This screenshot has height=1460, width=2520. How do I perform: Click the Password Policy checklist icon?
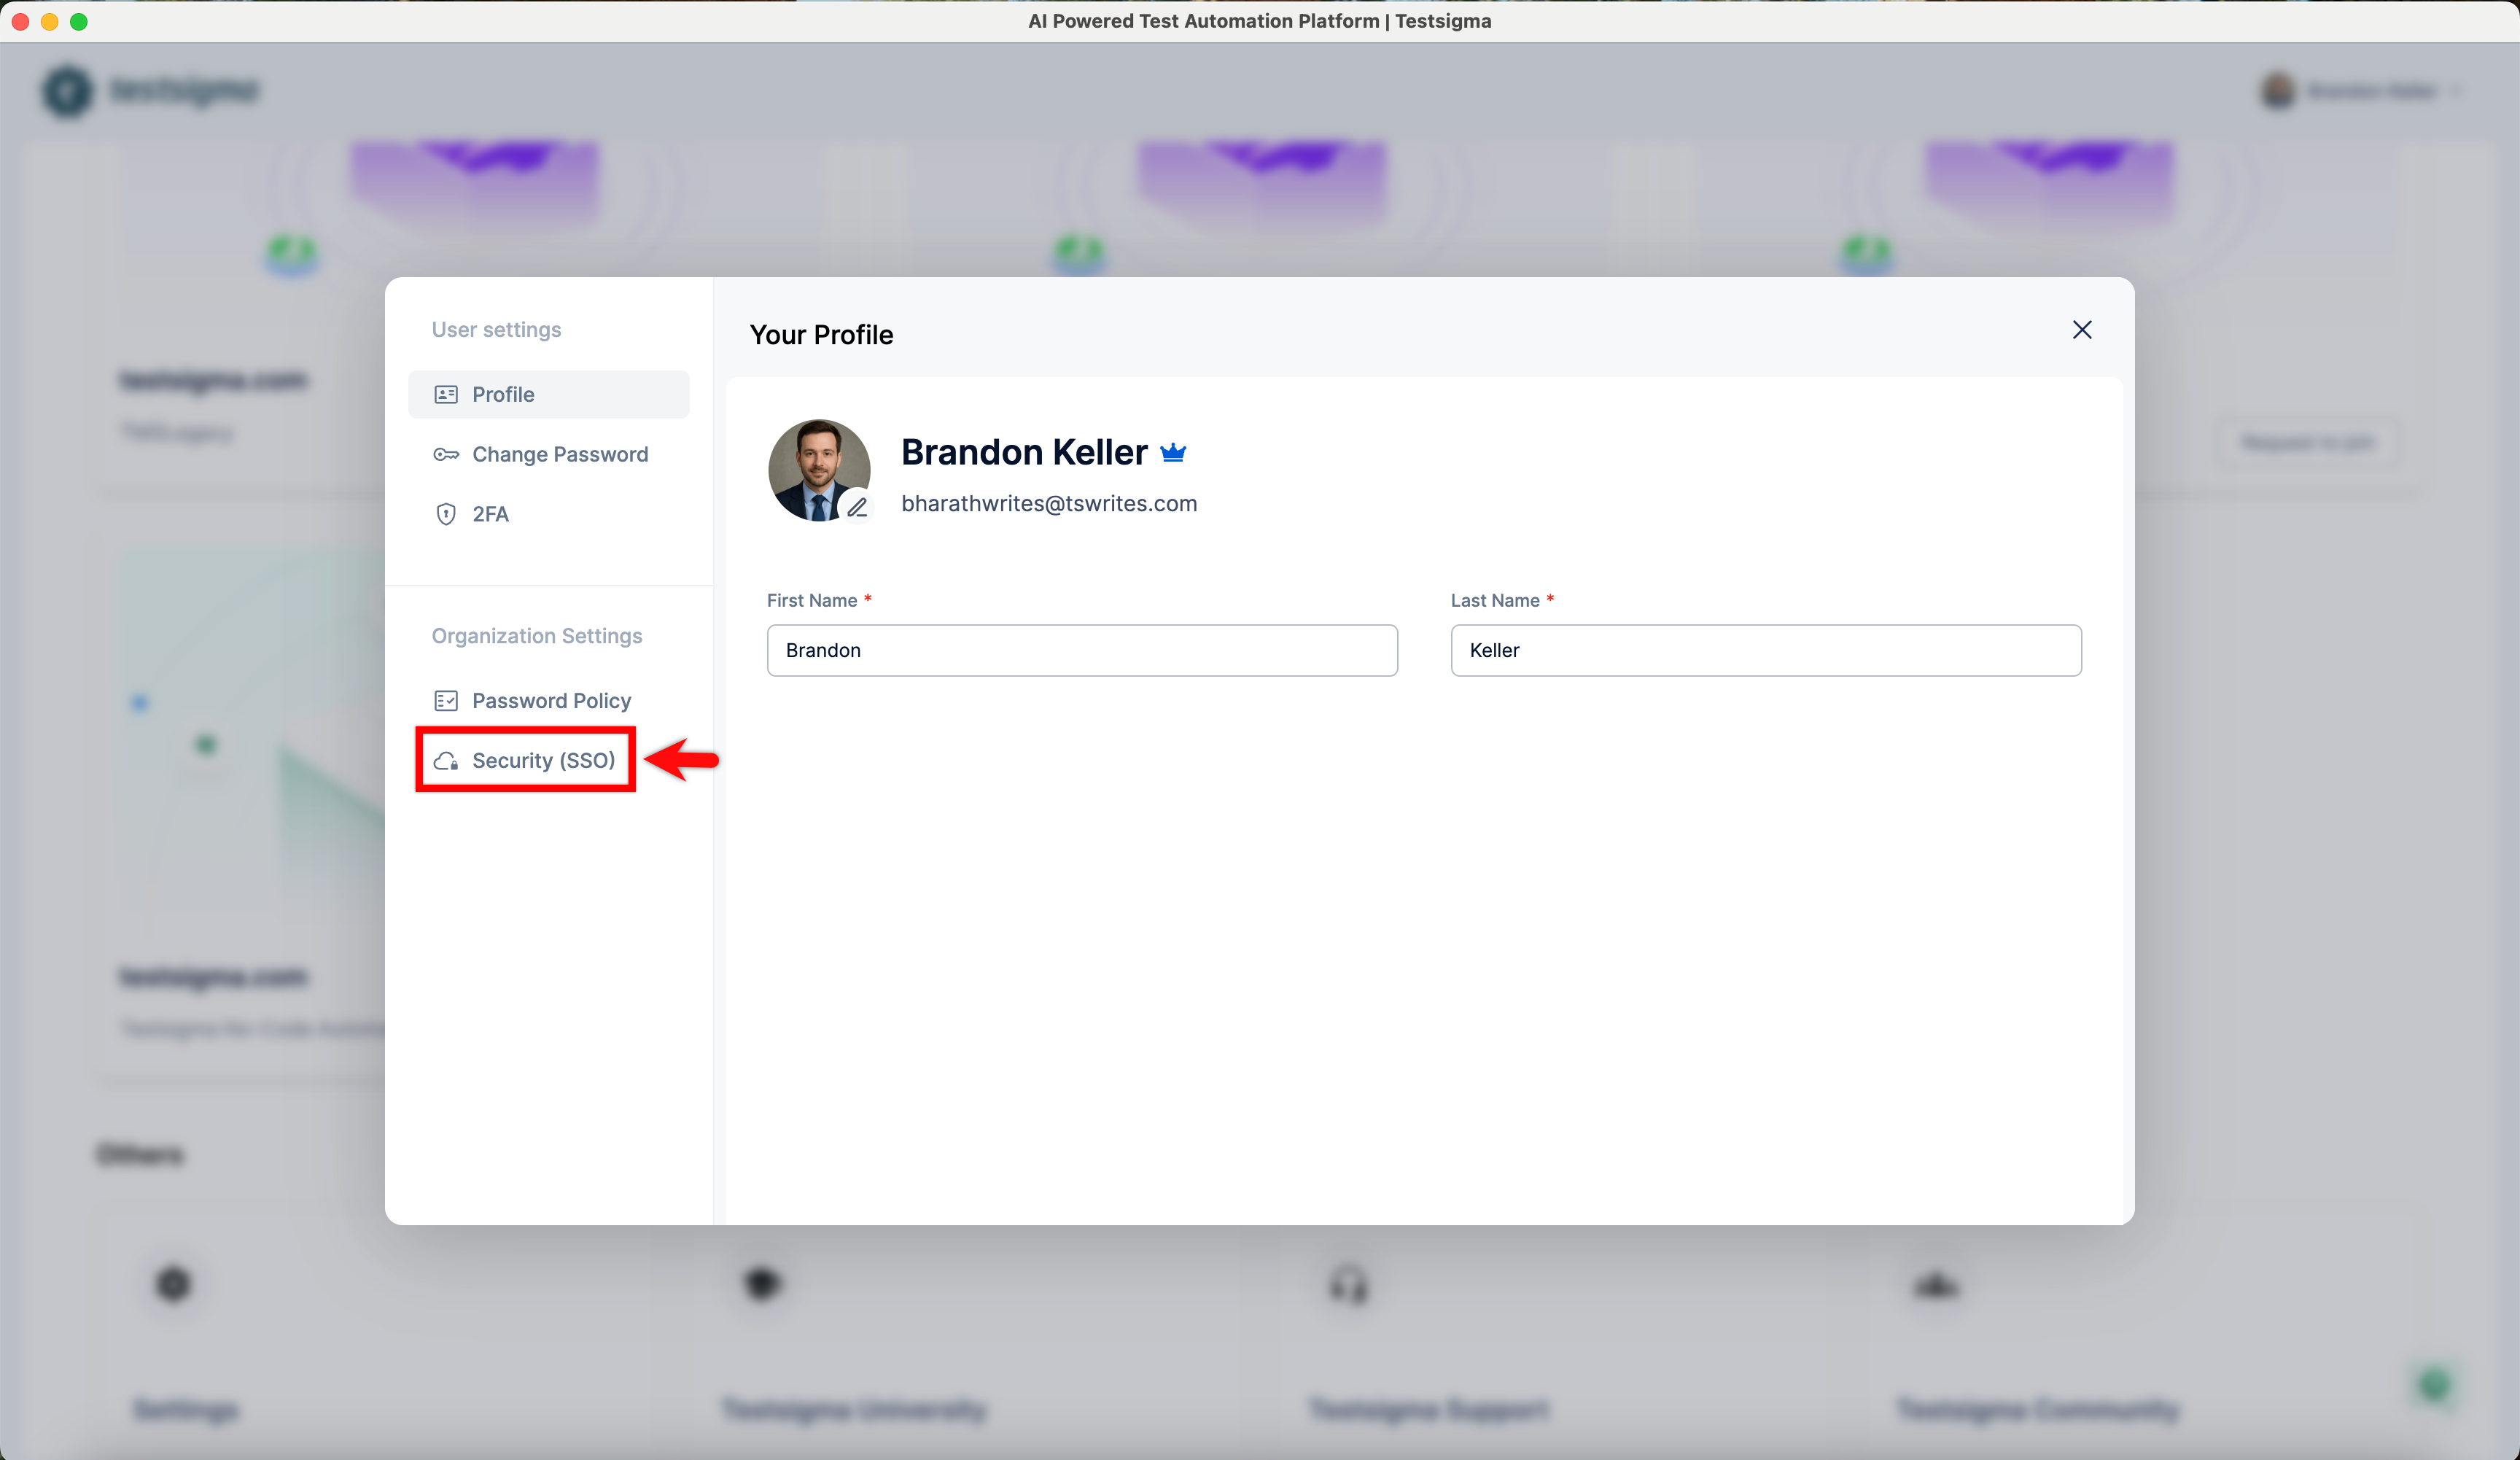pyautogui.click(x=446, y=700)
